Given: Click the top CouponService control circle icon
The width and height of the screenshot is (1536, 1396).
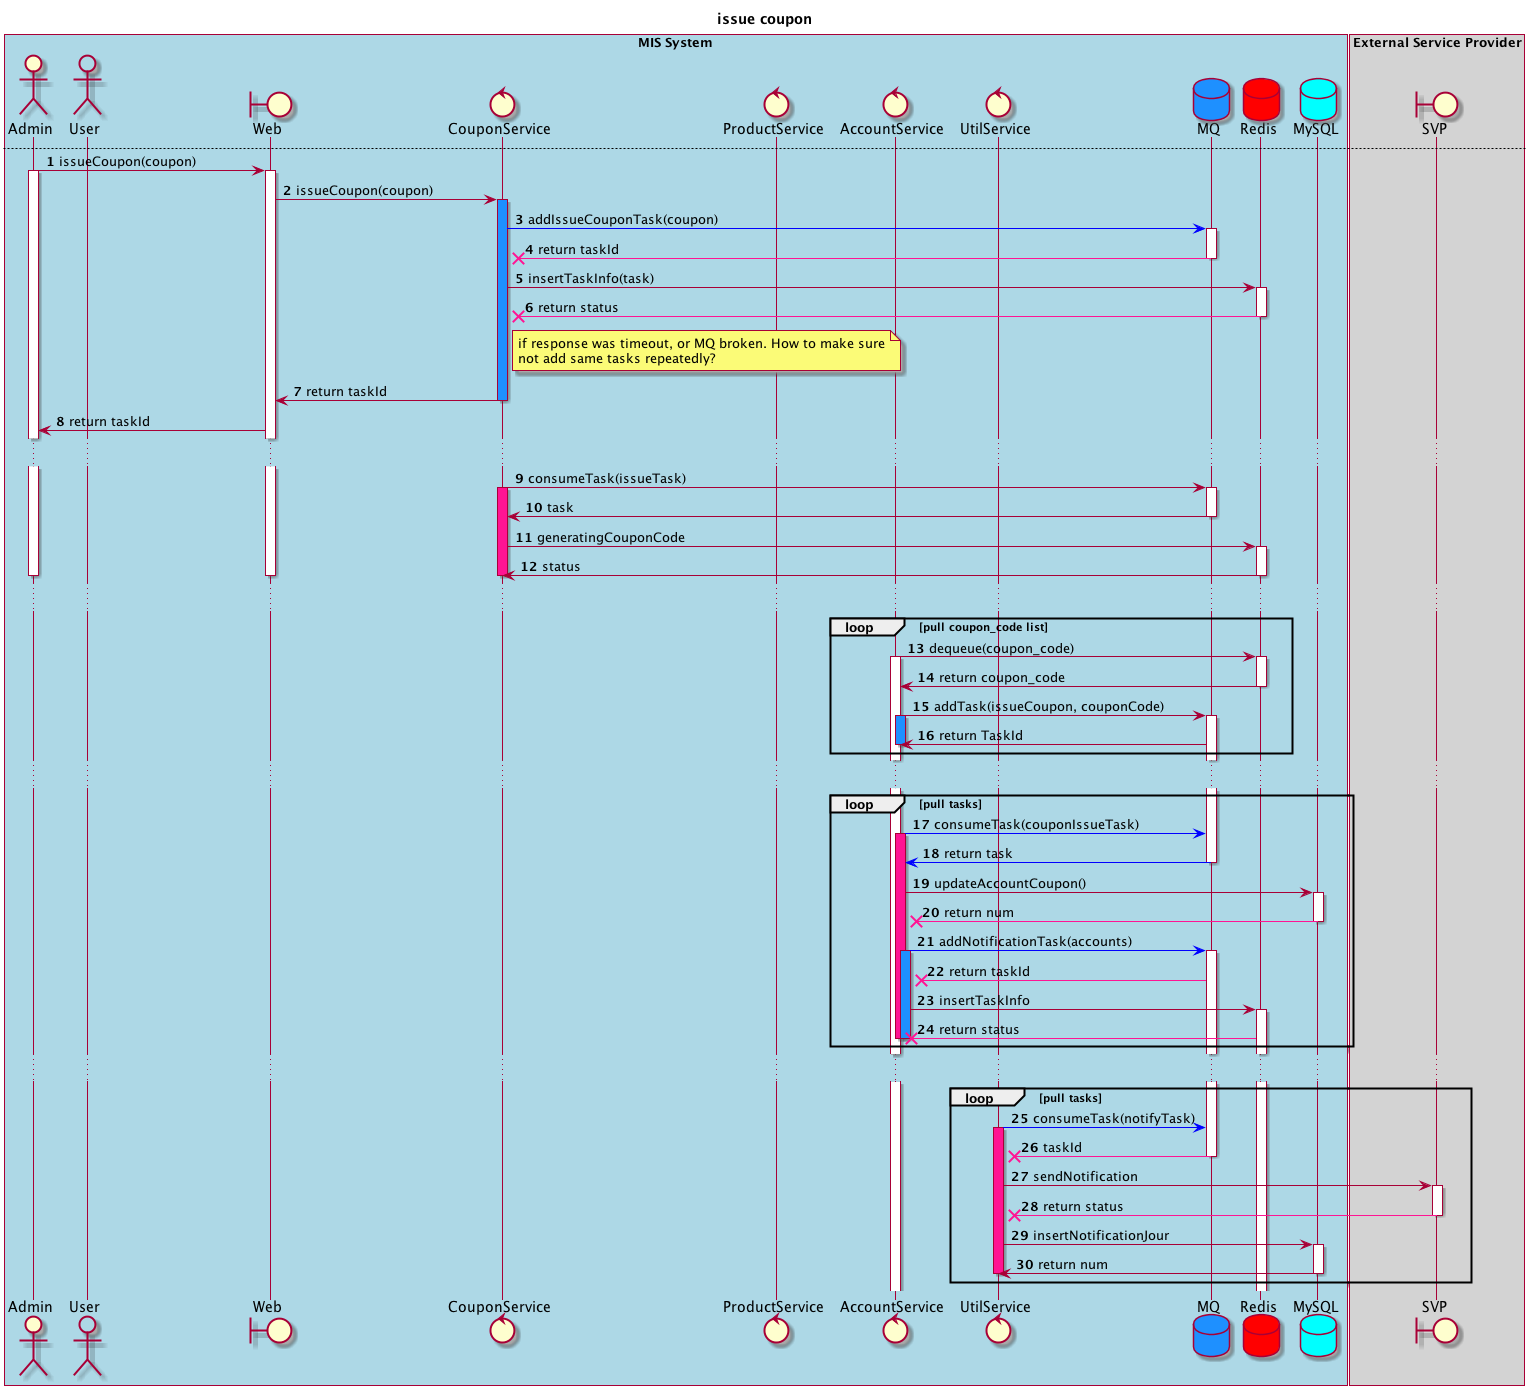Looking at the screenshot, I should pos(502,103).
